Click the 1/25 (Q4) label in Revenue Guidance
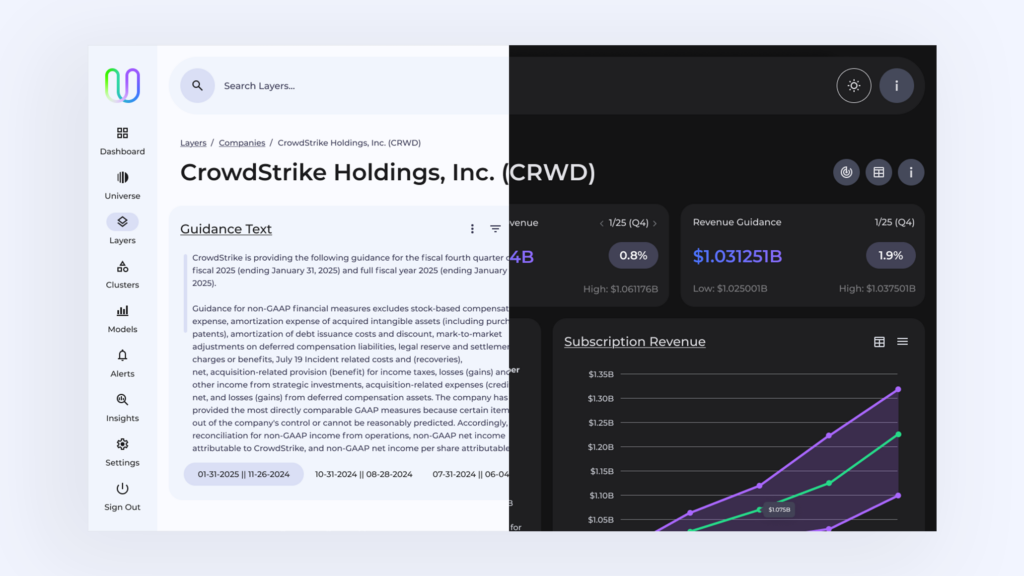This screenshot has width=1024, height=576. coord(895,222)
